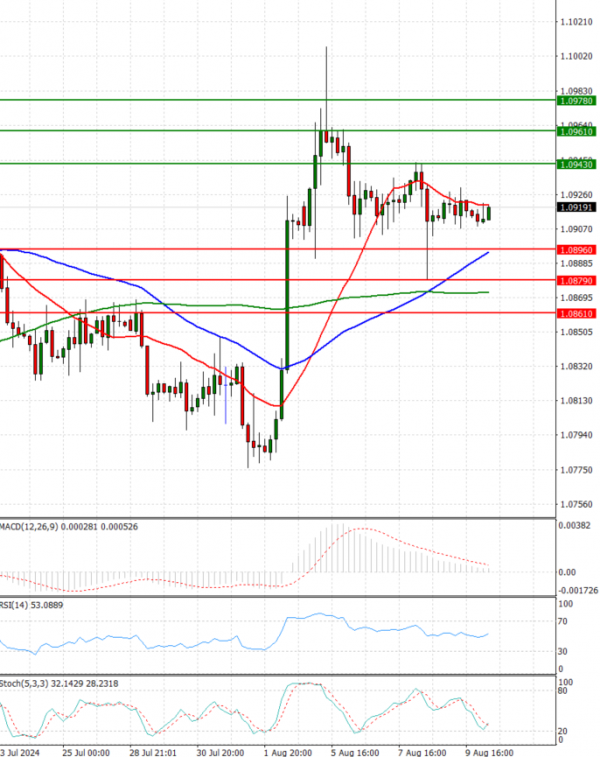Click the most recent green candle on chart

489,211
